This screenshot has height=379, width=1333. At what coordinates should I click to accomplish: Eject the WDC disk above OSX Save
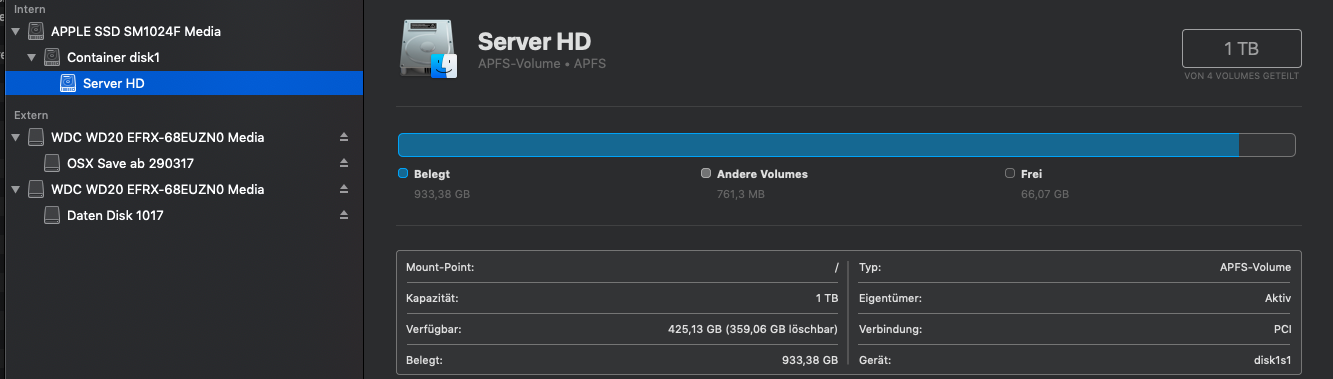344,137
